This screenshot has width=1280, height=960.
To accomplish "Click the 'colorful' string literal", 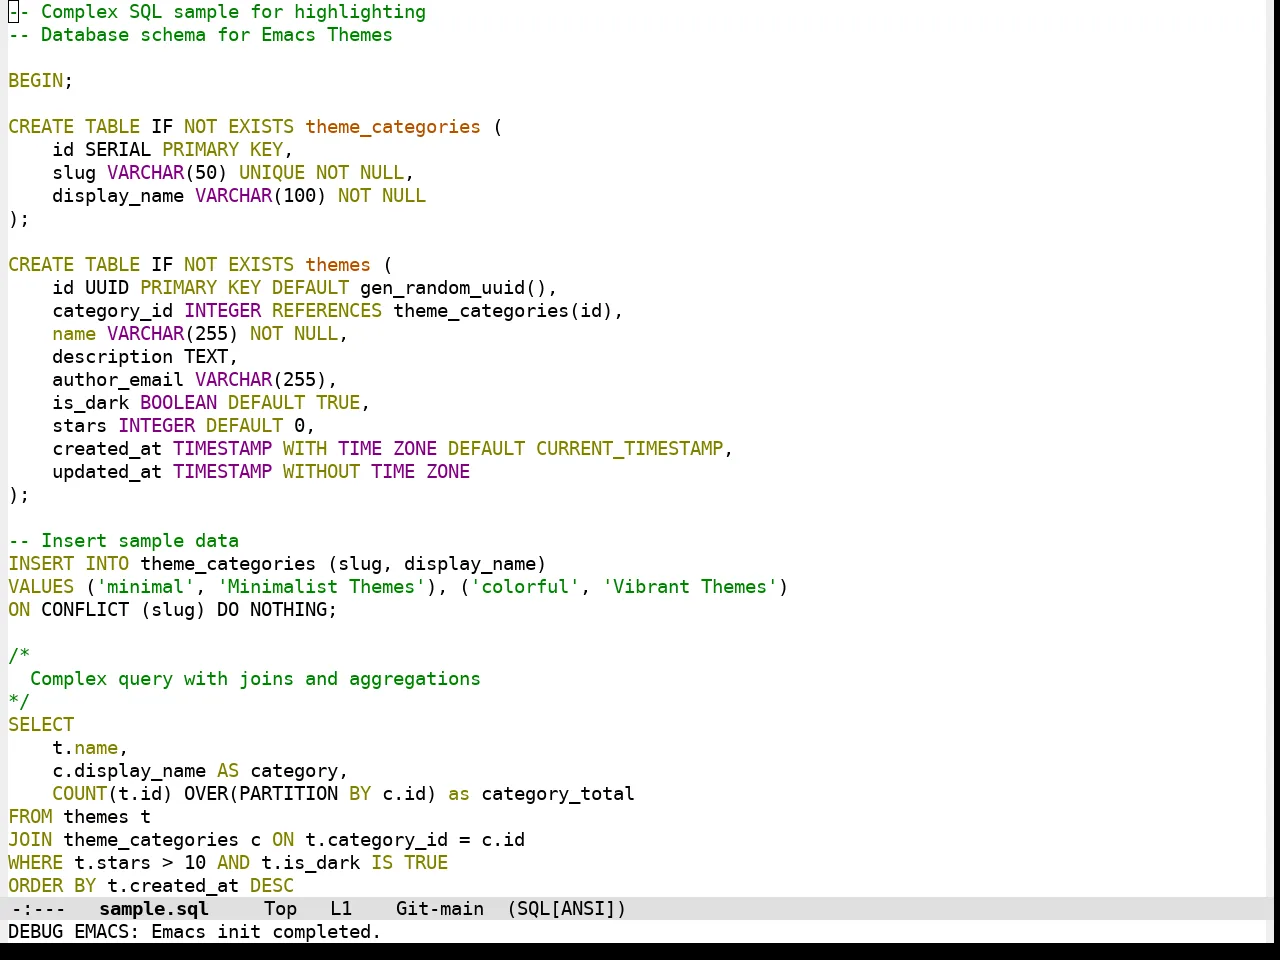I will point(525,587).
